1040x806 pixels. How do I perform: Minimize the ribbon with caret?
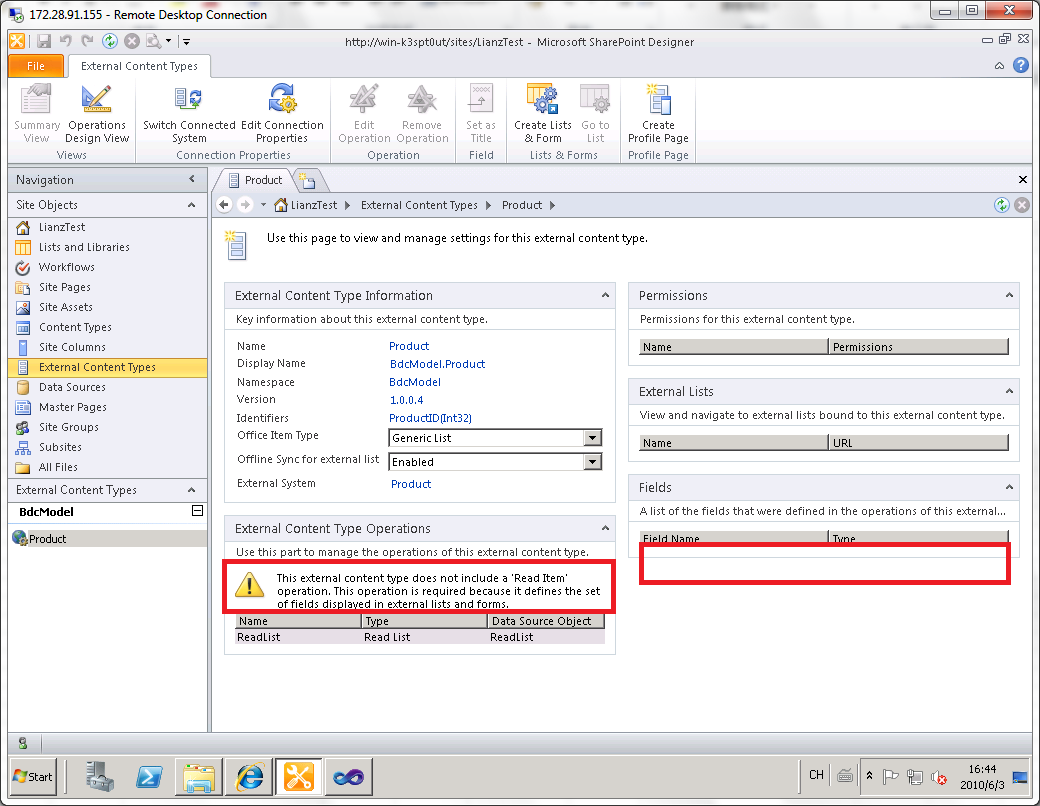999,66
